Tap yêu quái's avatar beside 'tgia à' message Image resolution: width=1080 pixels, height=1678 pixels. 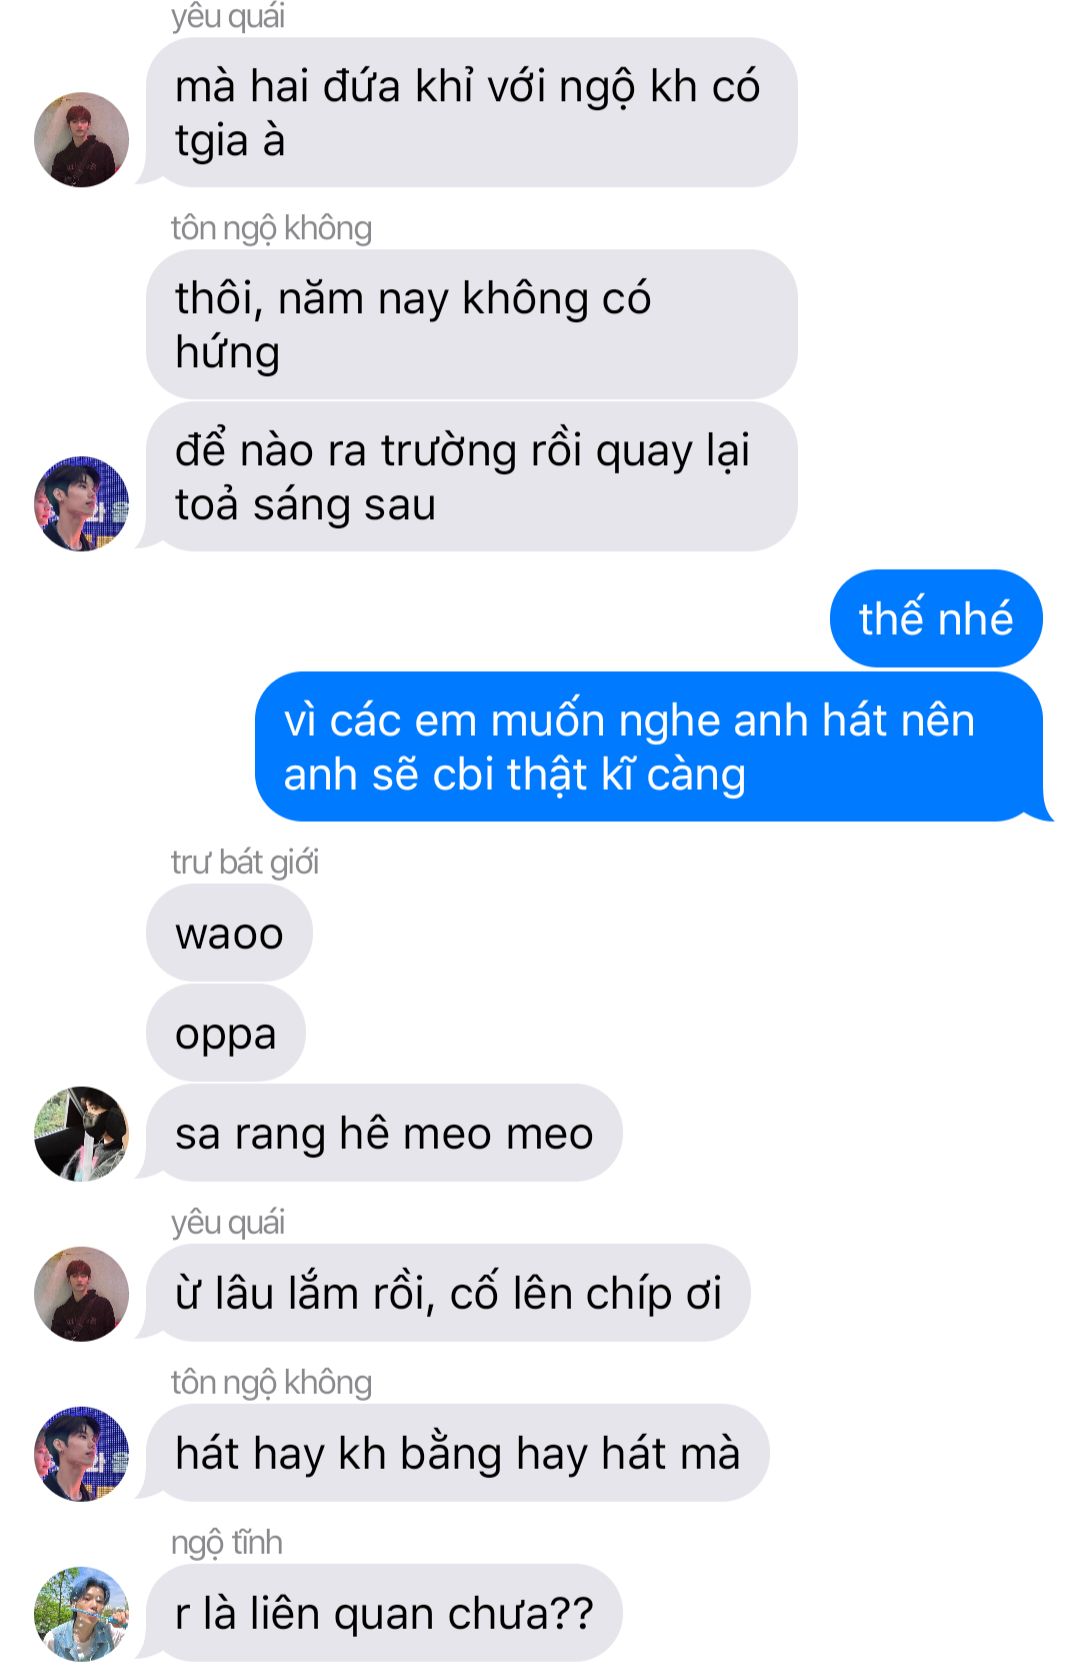coord(82,139)
